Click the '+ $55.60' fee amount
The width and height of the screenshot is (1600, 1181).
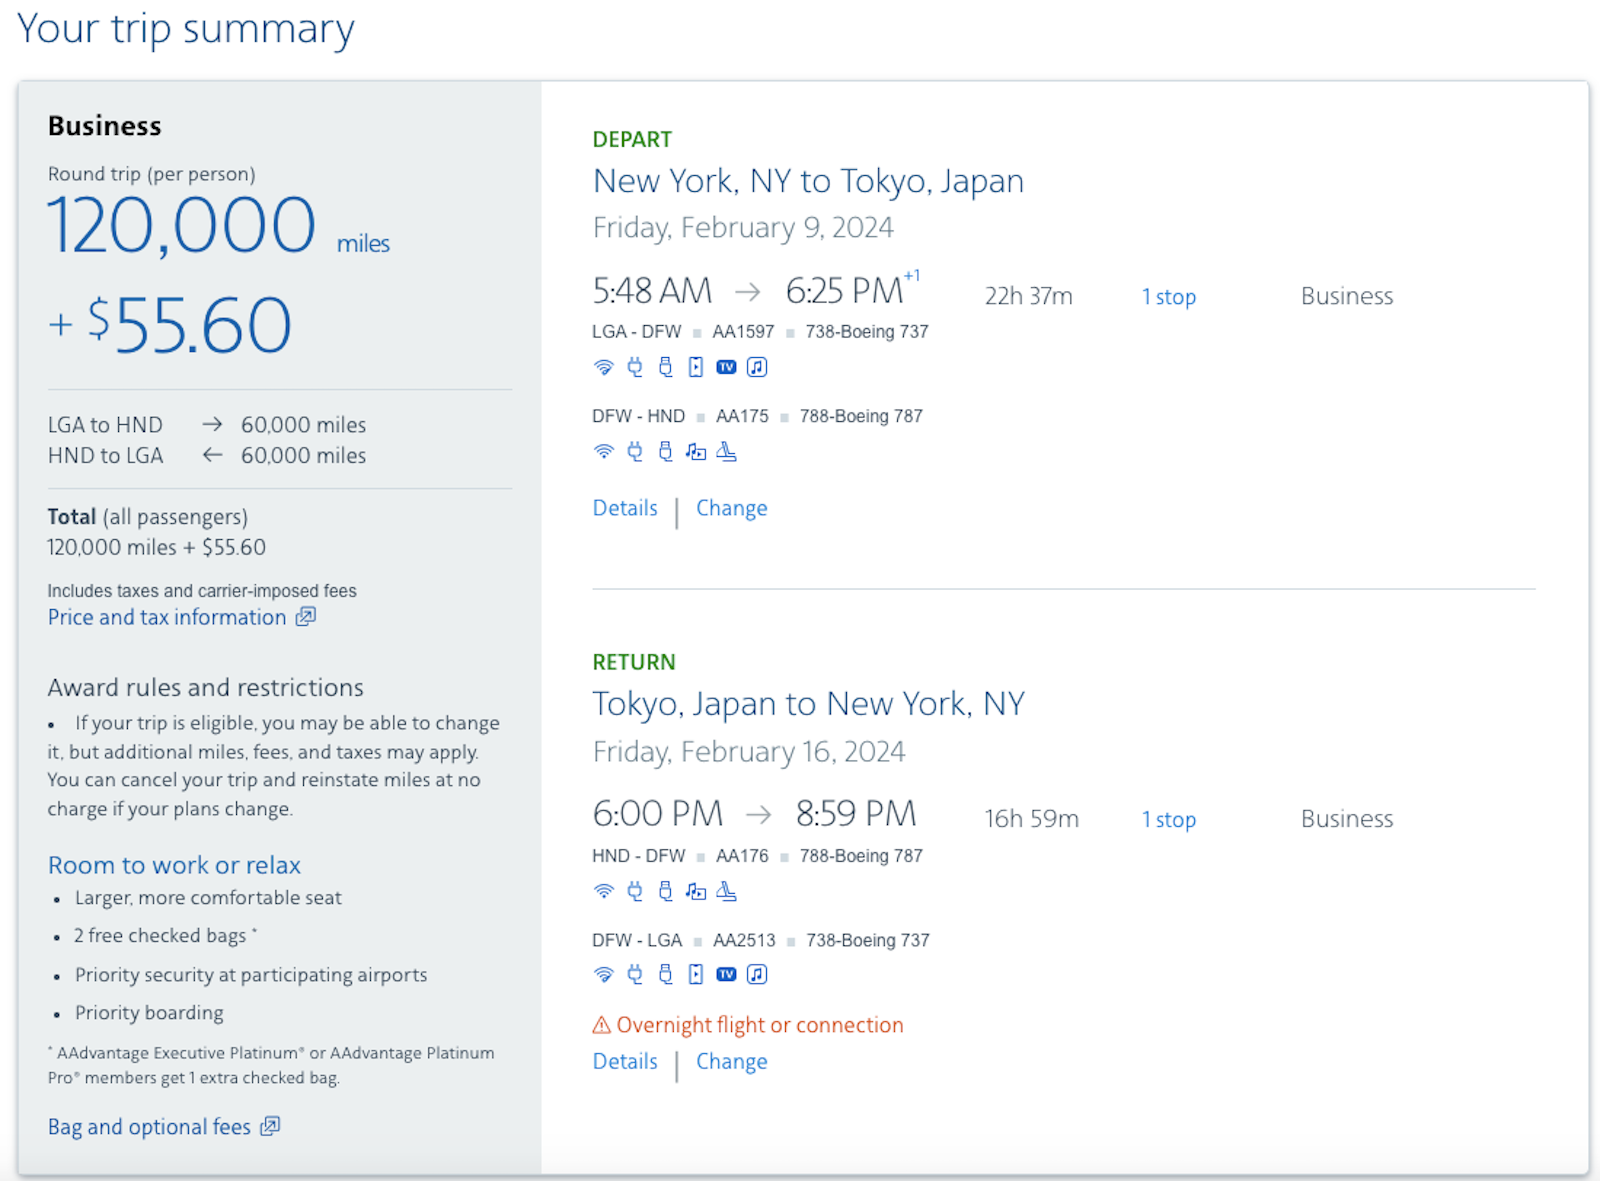click(x=170, y=325)
